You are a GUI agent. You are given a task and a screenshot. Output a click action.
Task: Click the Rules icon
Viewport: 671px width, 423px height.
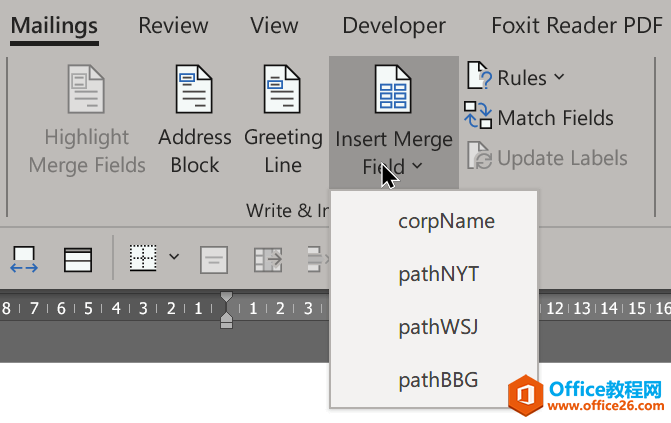479,77
